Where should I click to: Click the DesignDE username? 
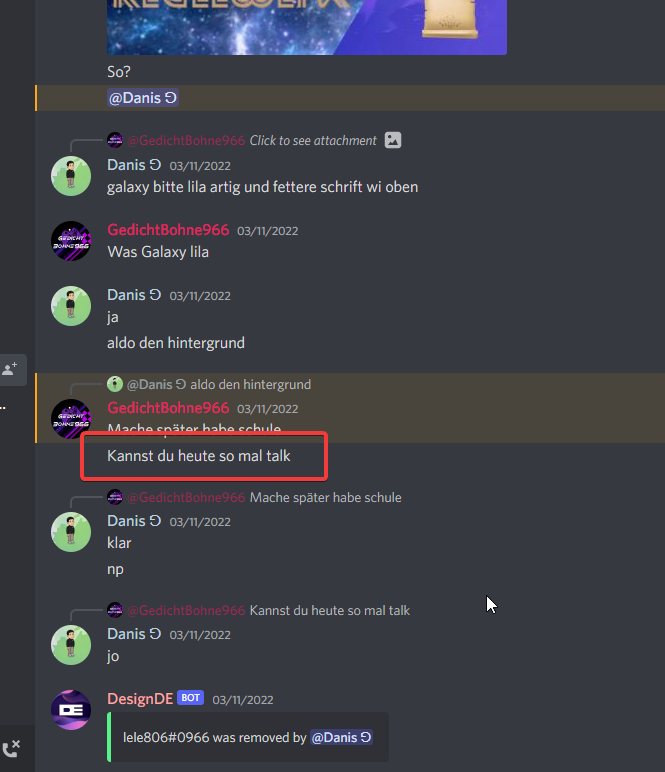pyautogui.click(x=140, y=699)
